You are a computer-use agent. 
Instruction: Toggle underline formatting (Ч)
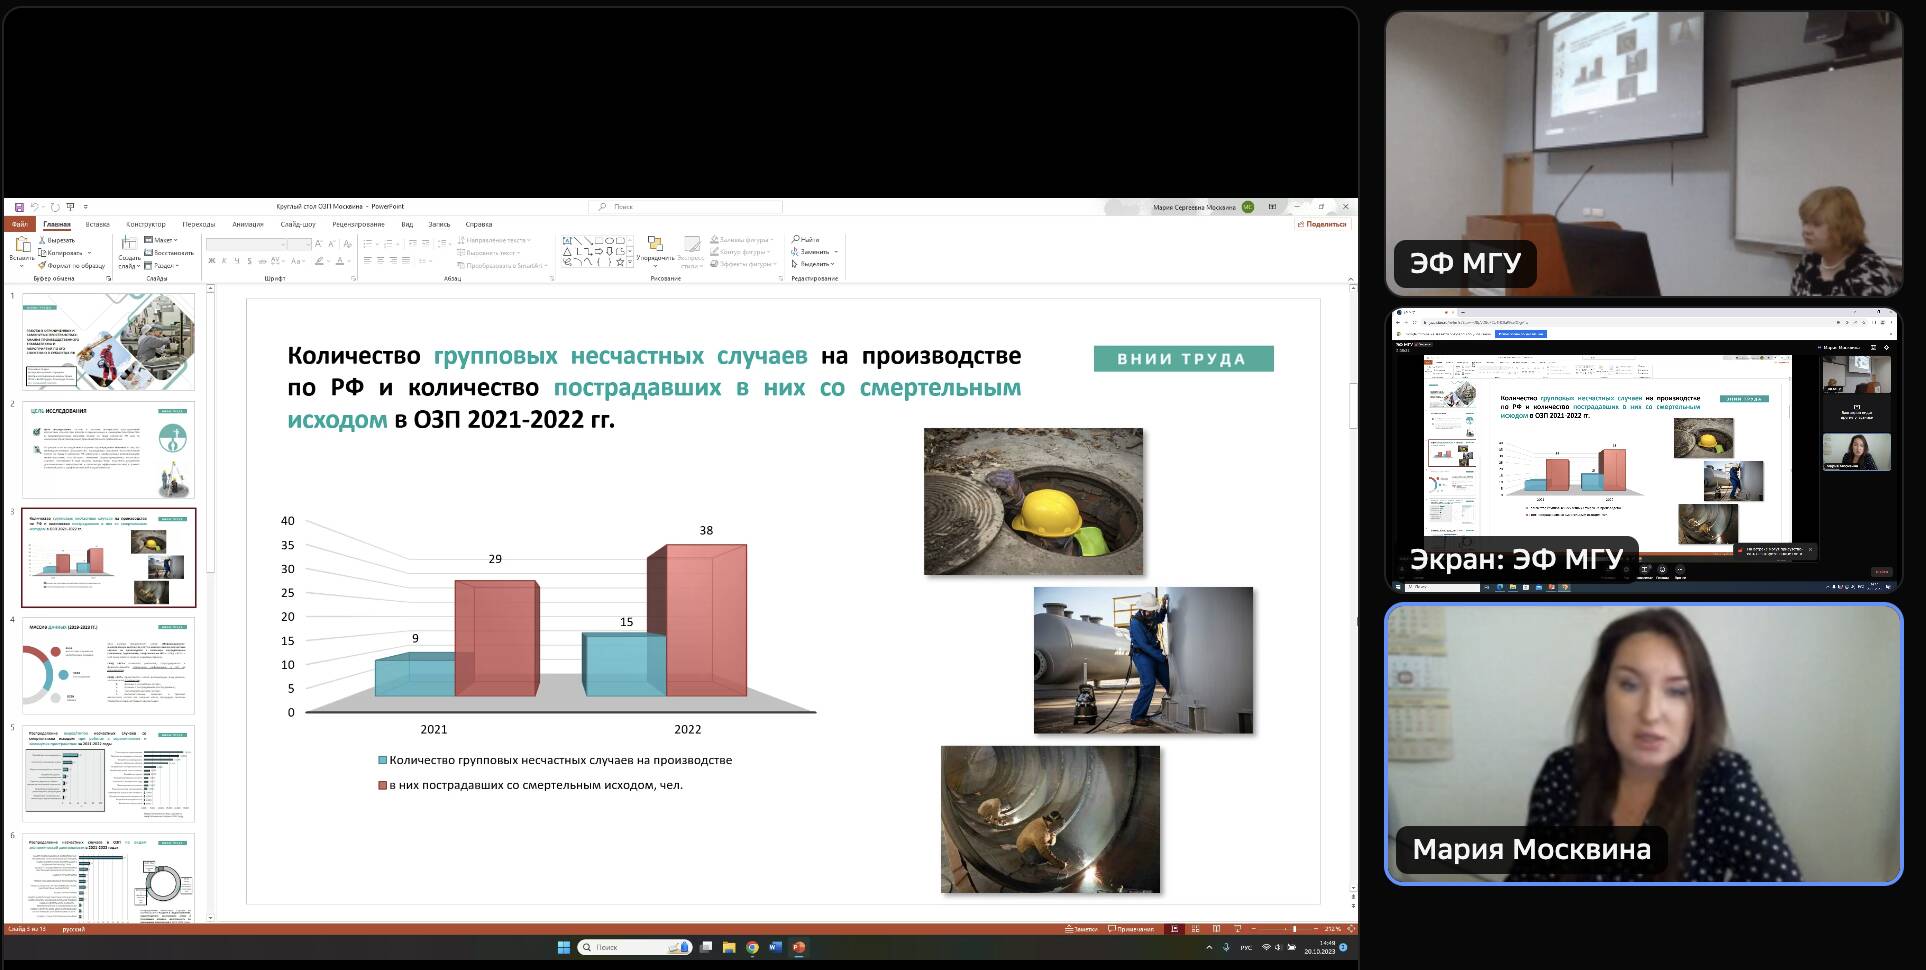237,261
